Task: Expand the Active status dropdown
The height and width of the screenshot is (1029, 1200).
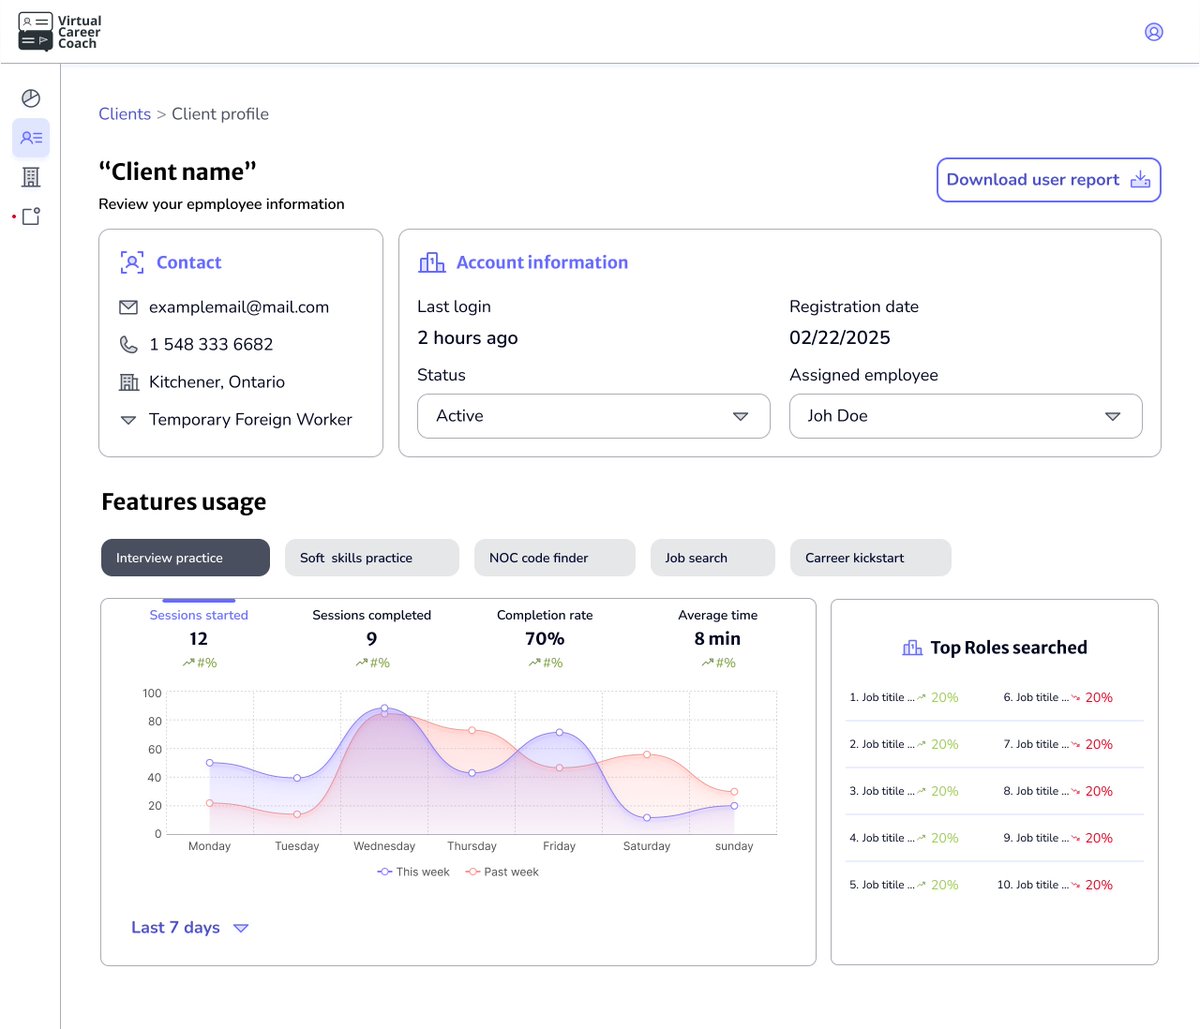Action: (594, 416)
